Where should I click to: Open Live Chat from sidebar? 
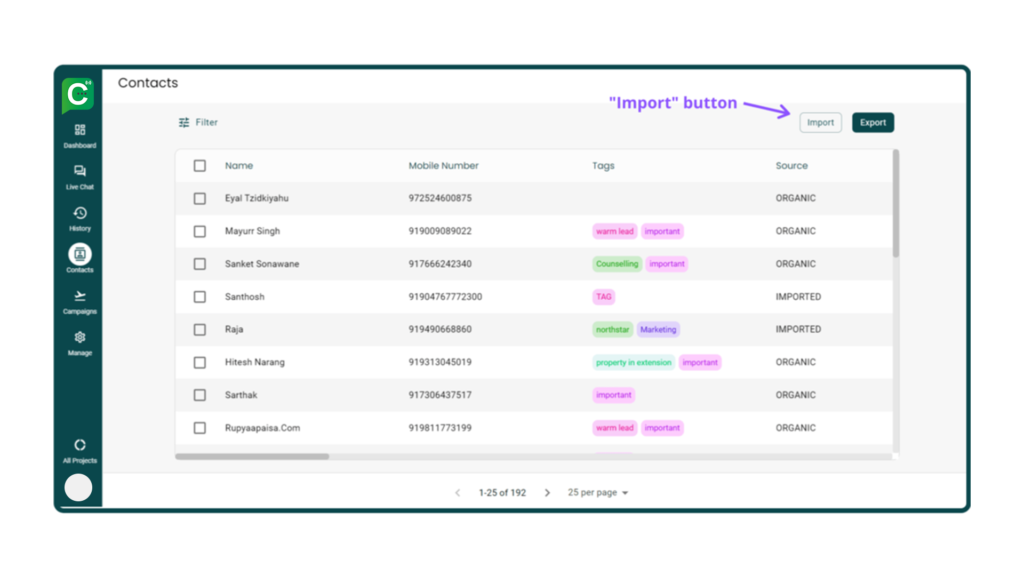tap(80, 173)
